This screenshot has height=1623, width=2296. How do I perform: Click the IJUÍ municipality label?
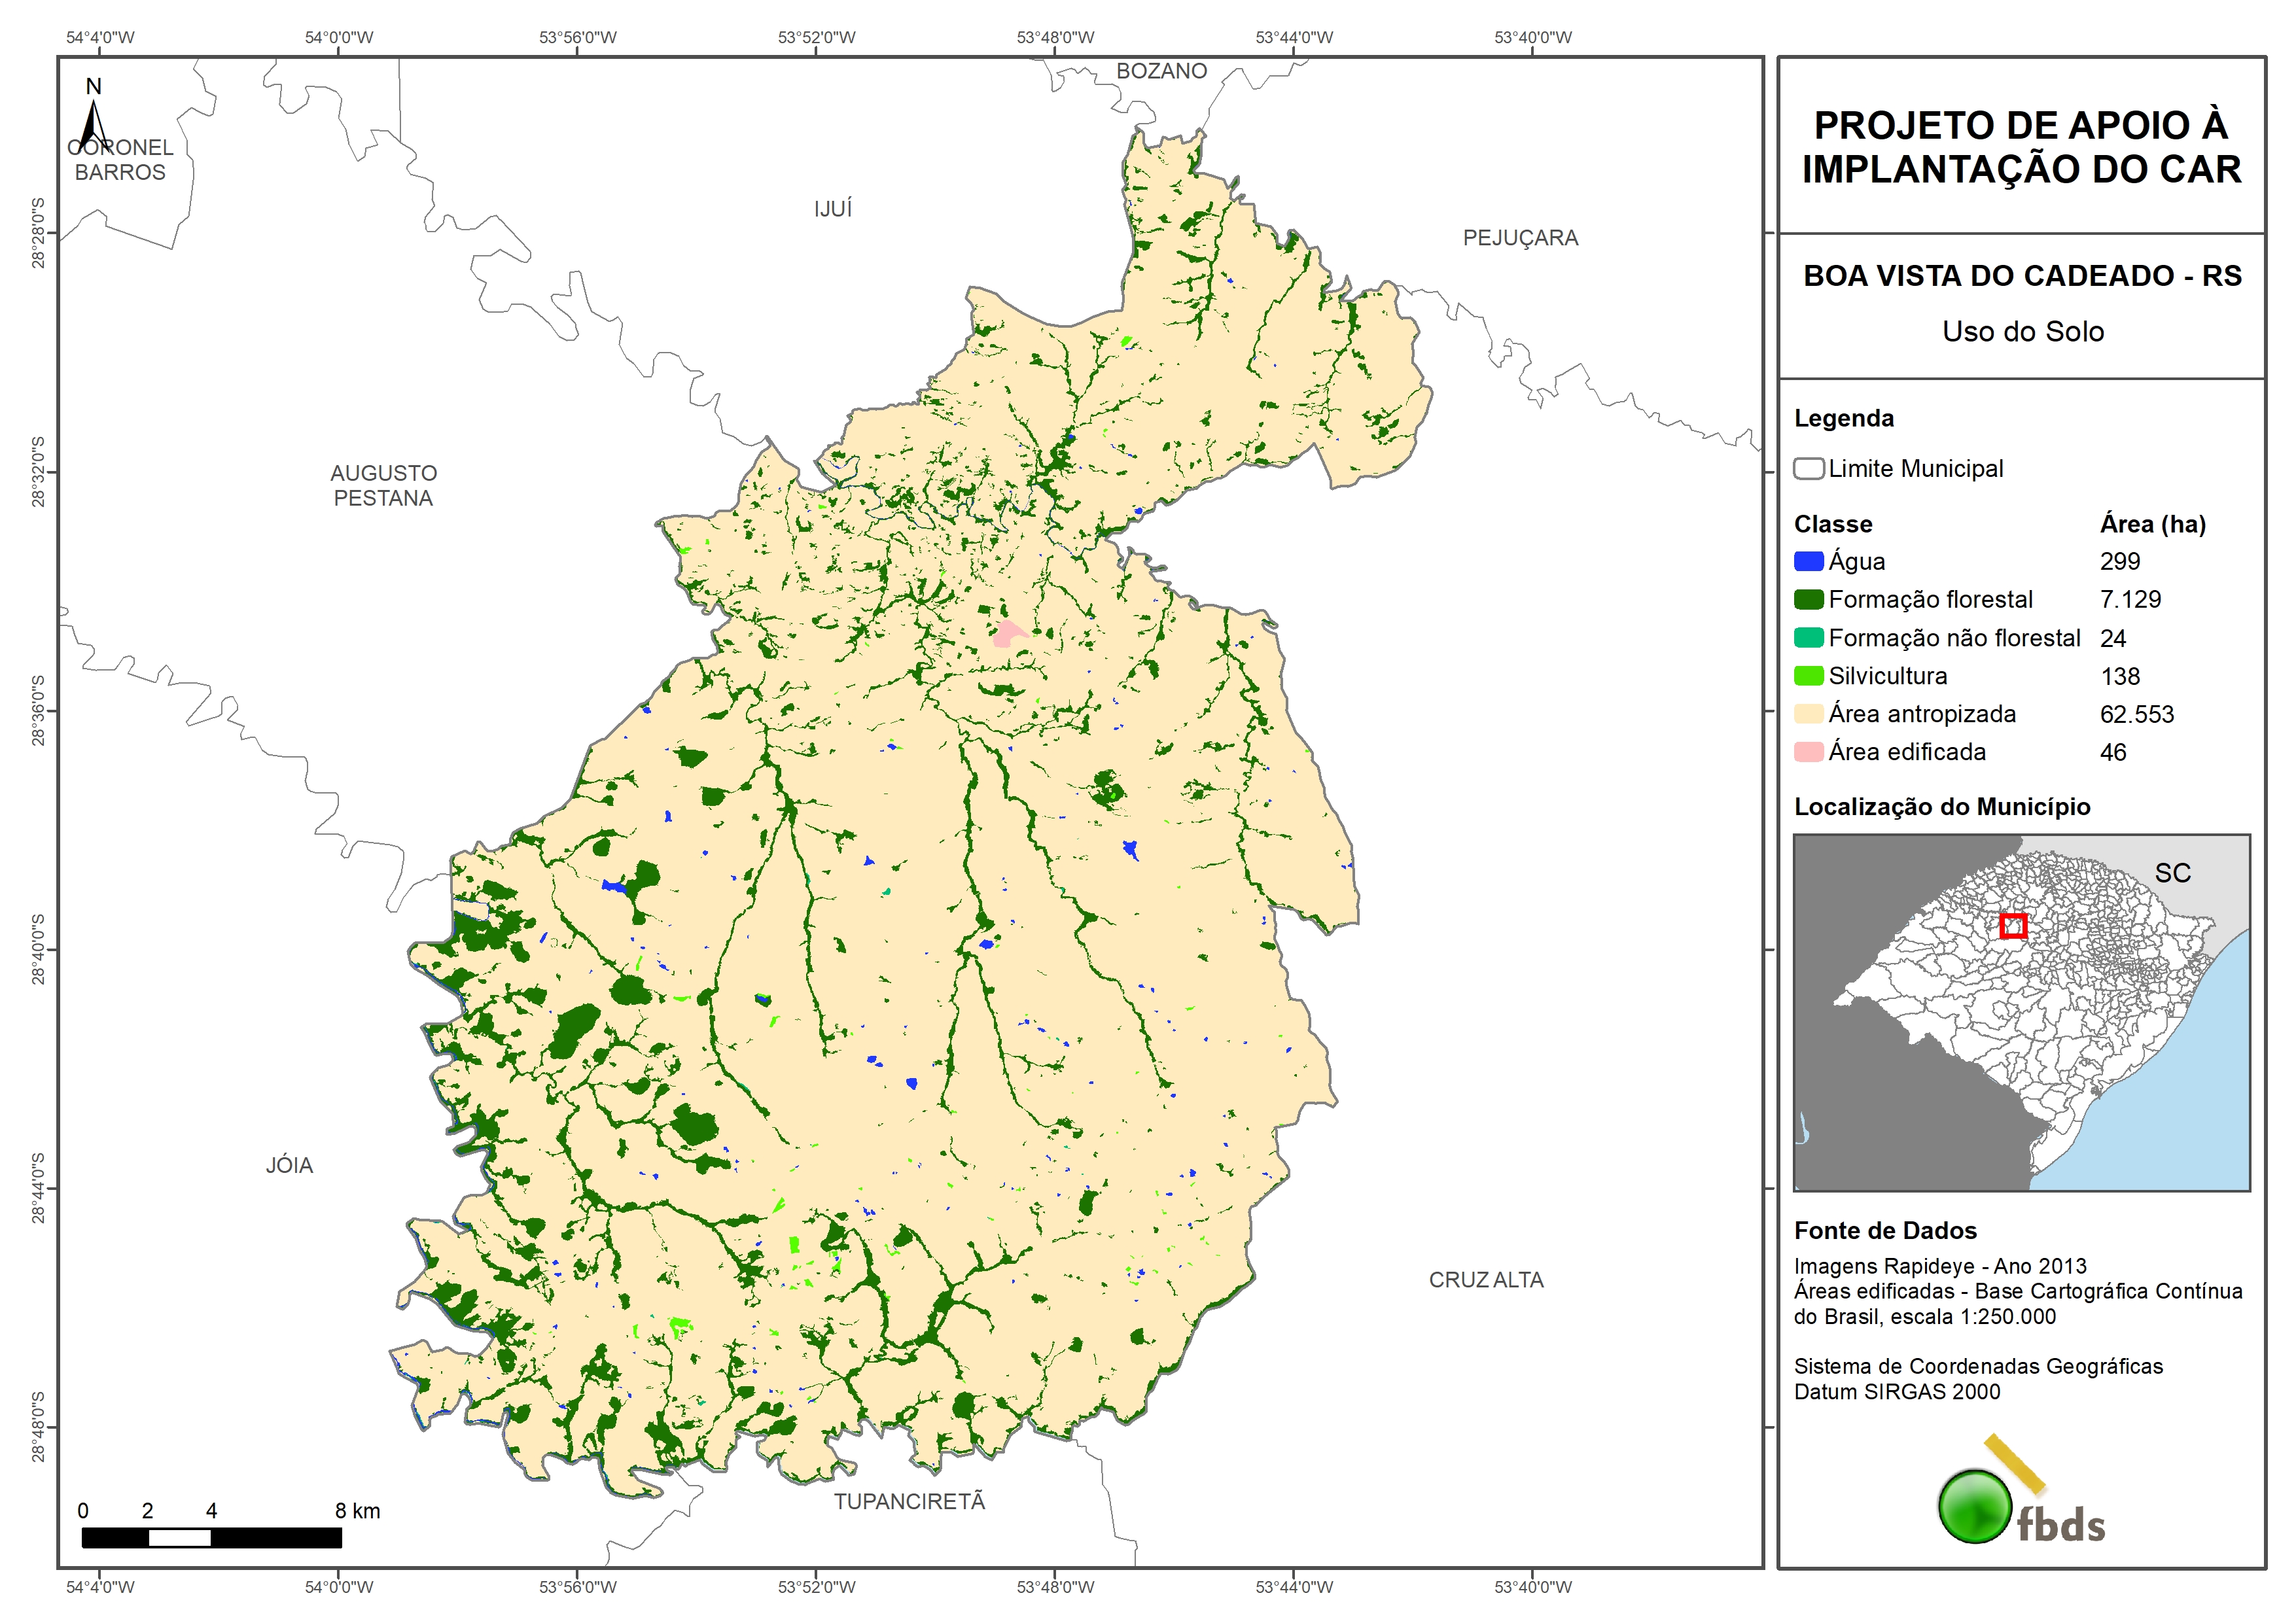pyautogui.click(x=832, y=209)
